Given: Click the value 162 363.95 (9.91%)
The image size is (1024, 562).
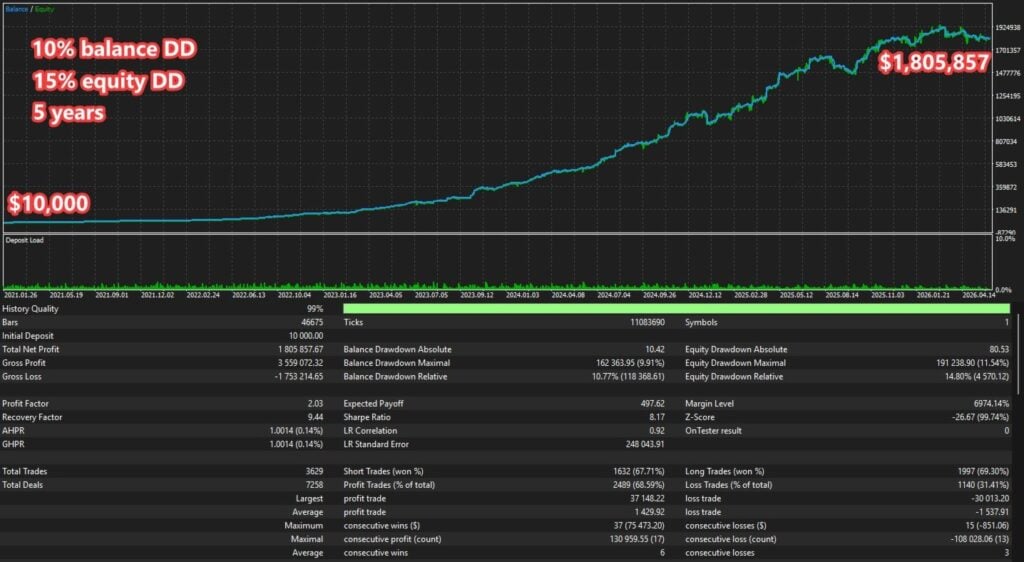Looking at the screenshot, I should tap(630, 363).
